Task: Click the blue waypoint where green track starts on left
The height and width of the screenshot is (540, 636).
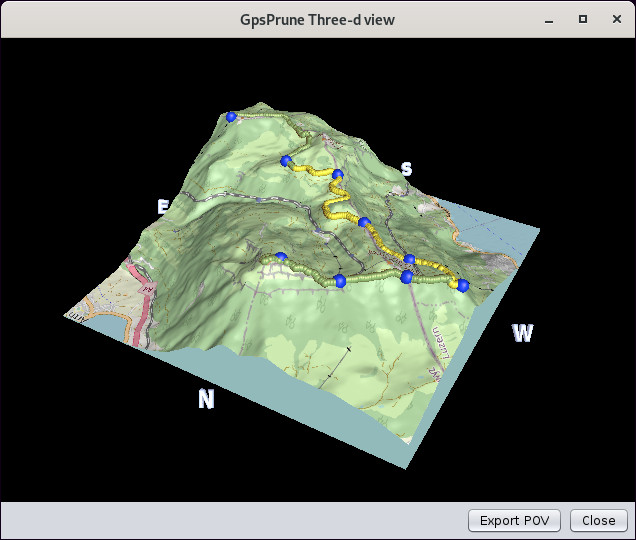Action: point(281,258)
